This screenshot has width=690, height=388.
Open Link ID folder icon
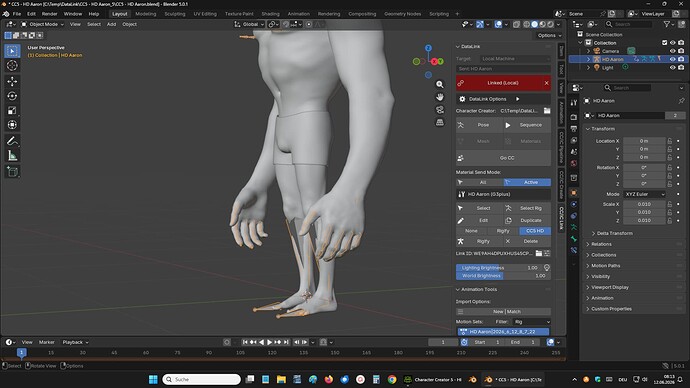(539, 253)
